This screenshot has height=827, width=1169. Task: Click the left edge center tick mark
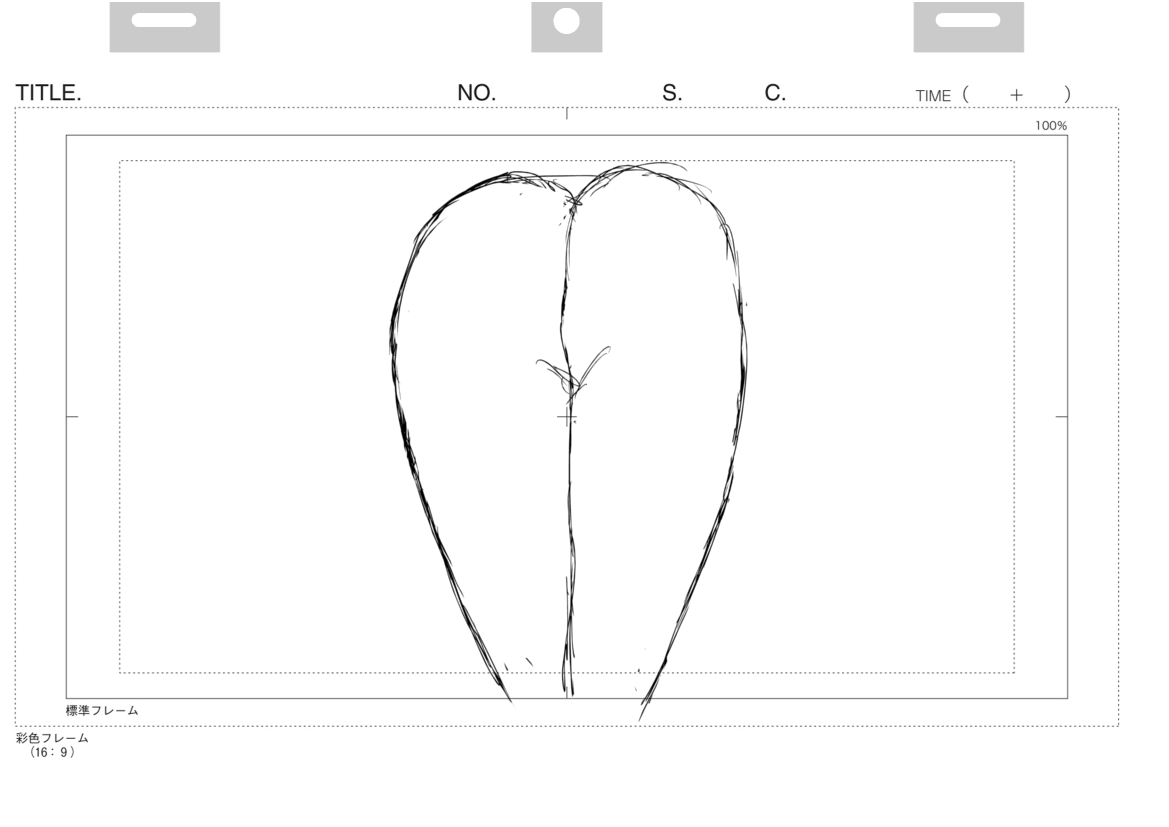tap(72, 415)
